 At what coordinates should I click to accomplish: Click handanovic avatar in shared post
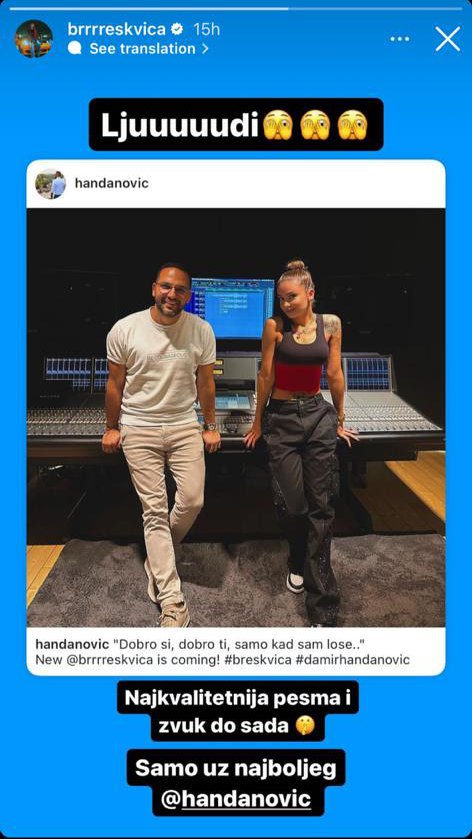pyautogui.click(x=50, y=184)
